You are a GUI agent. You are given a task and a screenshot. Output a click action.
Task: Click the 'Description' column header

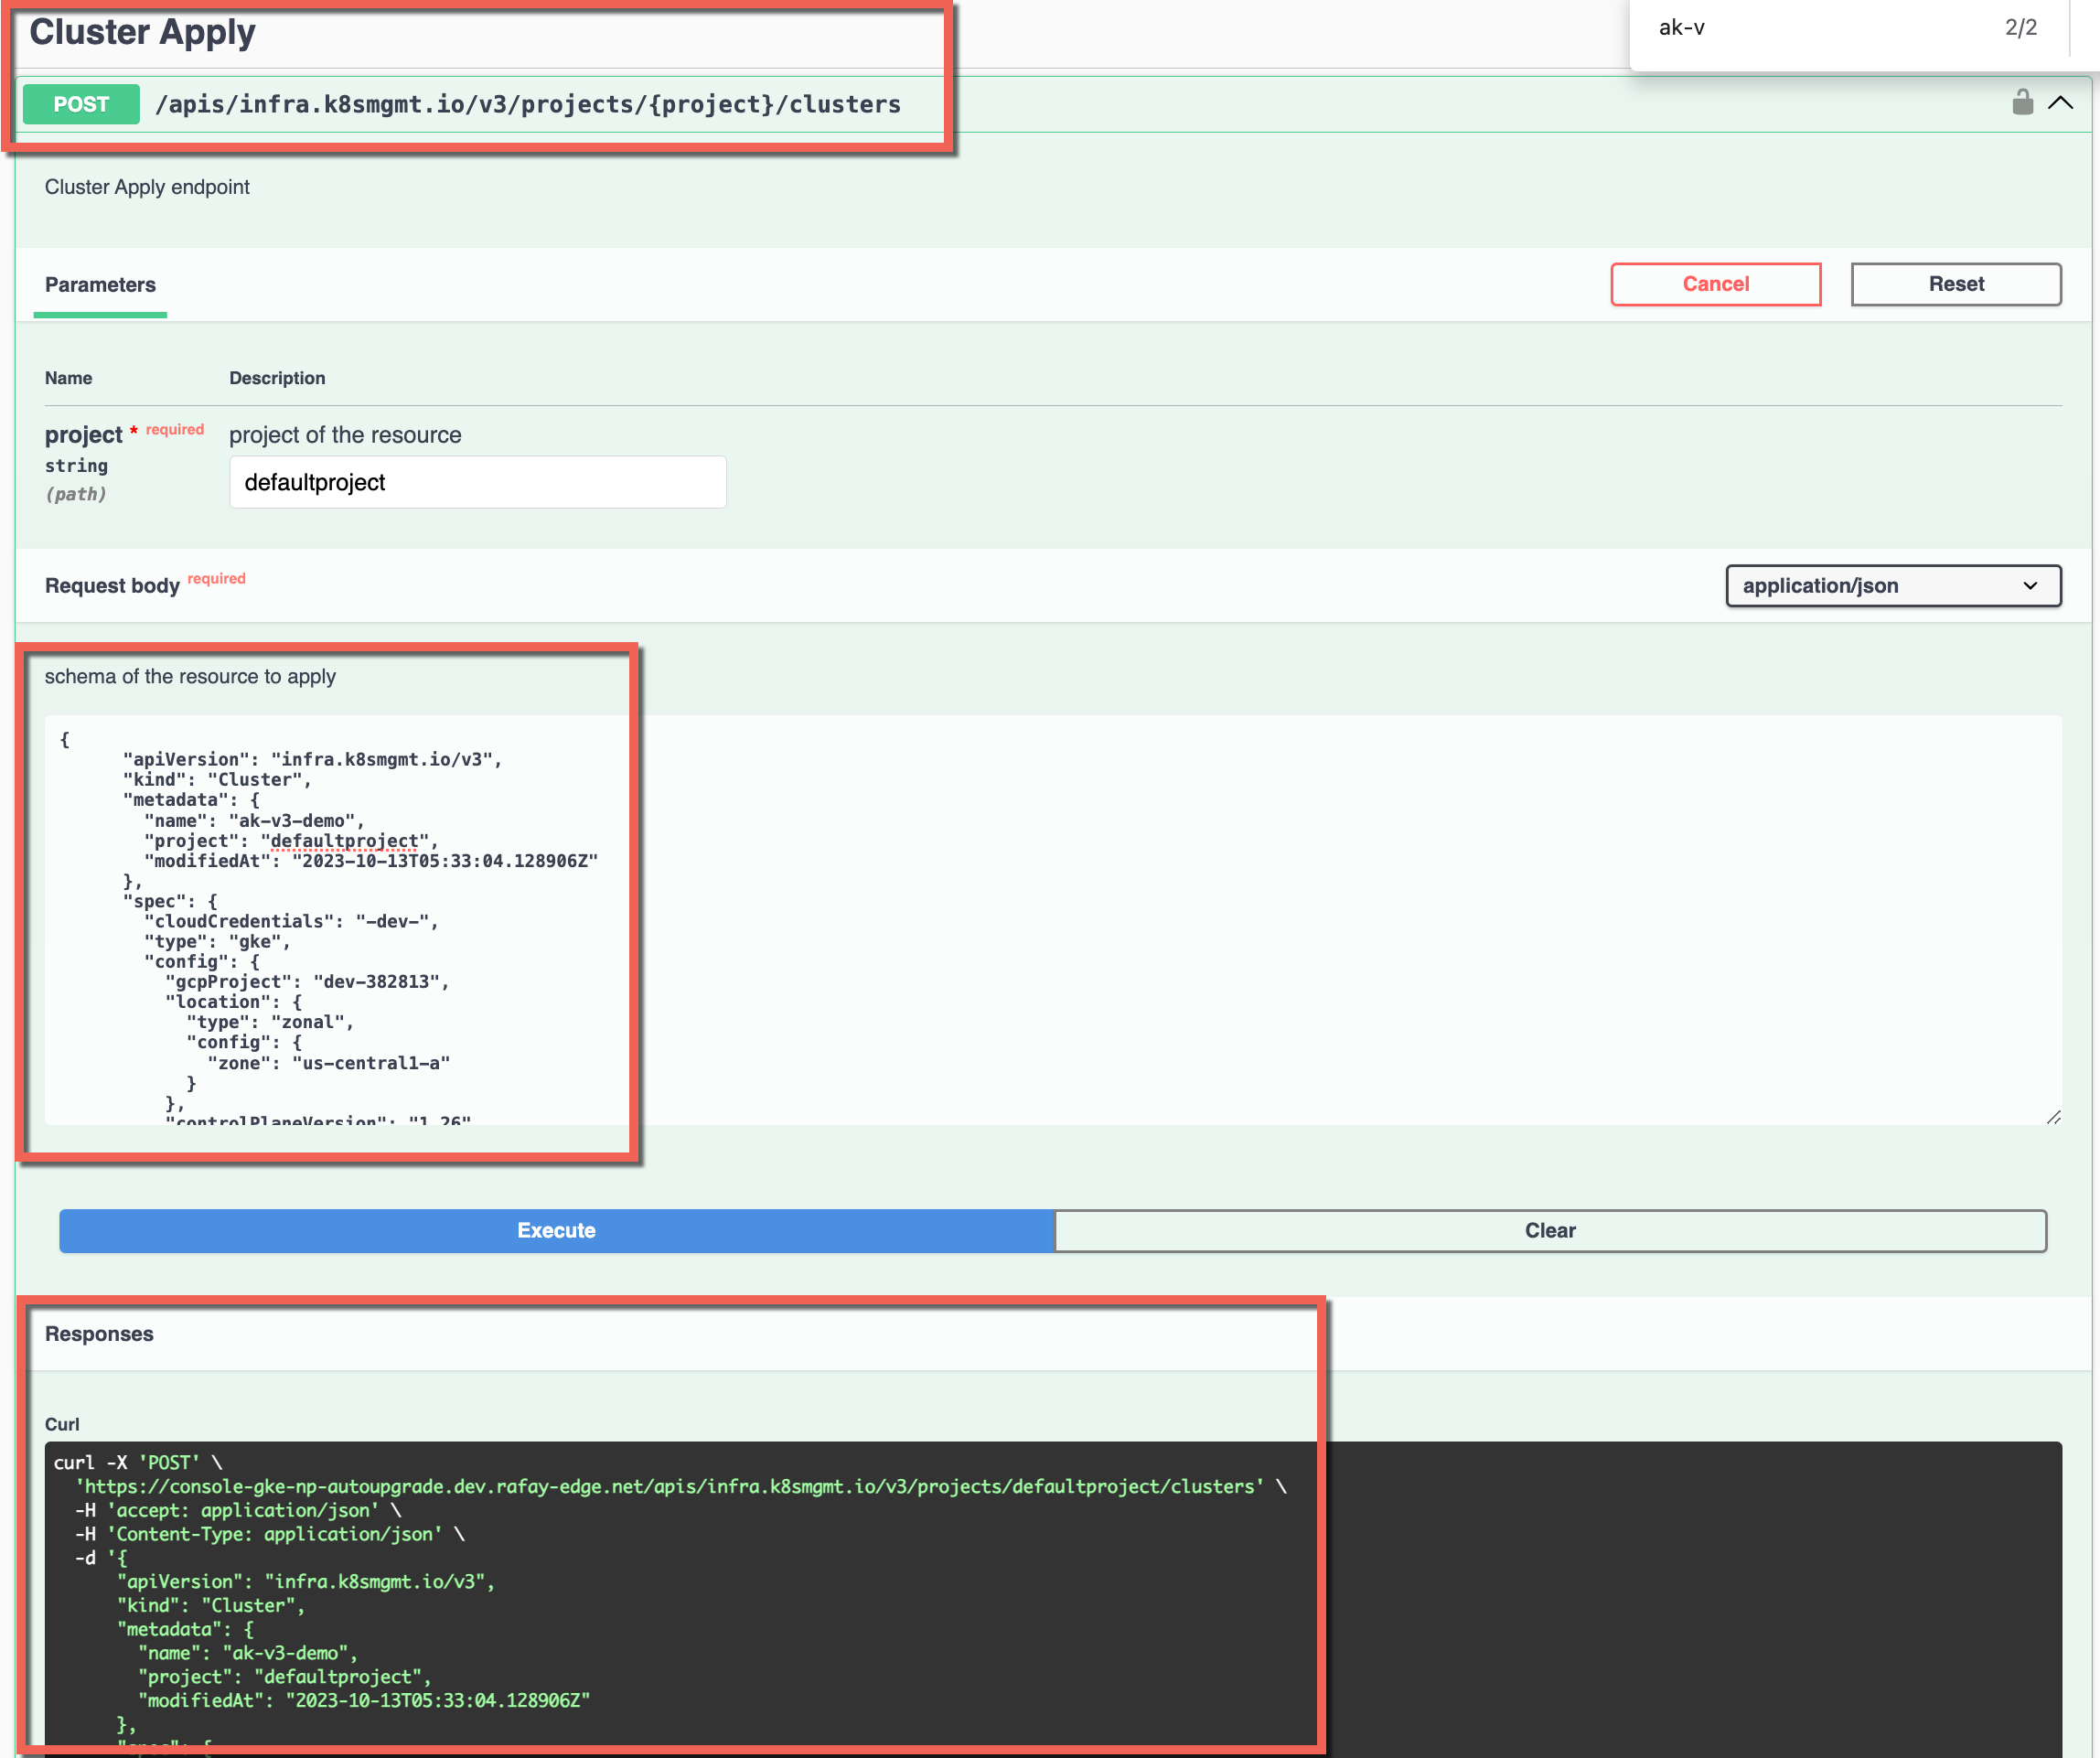tap(277, 378)
